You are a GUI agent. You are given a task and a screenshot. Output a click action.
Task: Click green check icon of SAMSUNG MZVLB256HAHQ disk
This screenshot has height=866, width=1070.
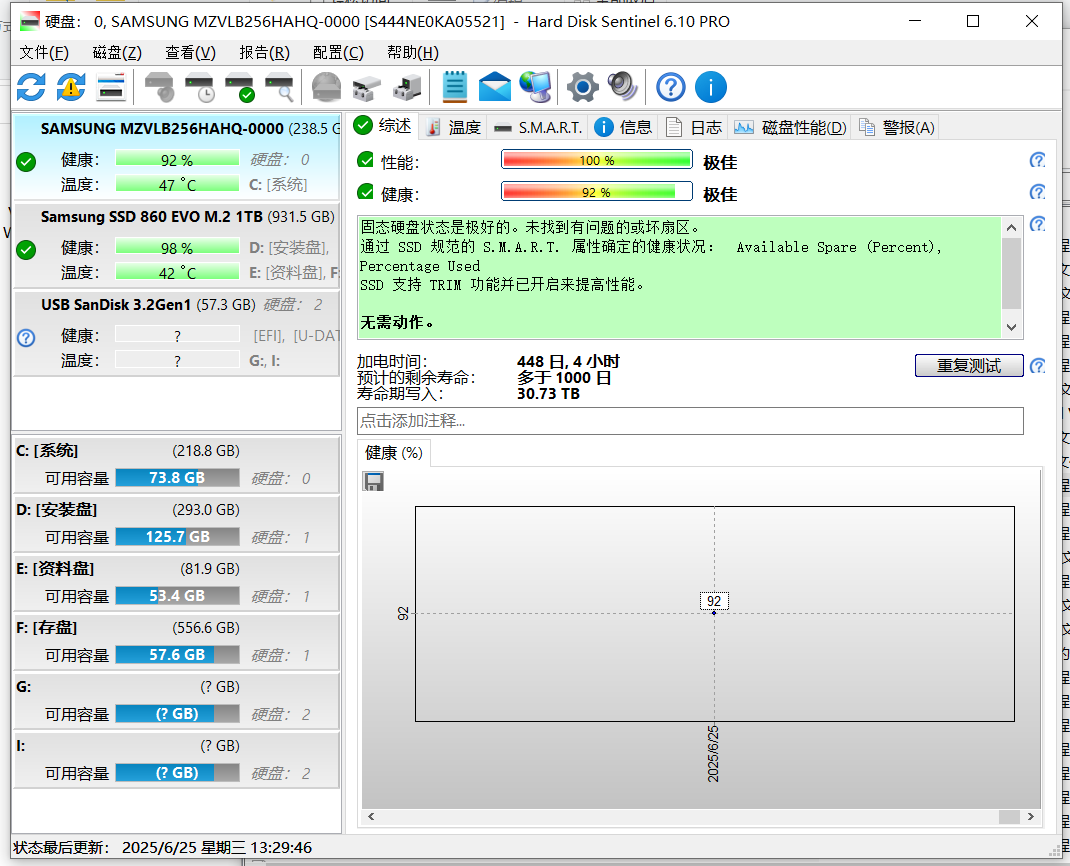26,162
